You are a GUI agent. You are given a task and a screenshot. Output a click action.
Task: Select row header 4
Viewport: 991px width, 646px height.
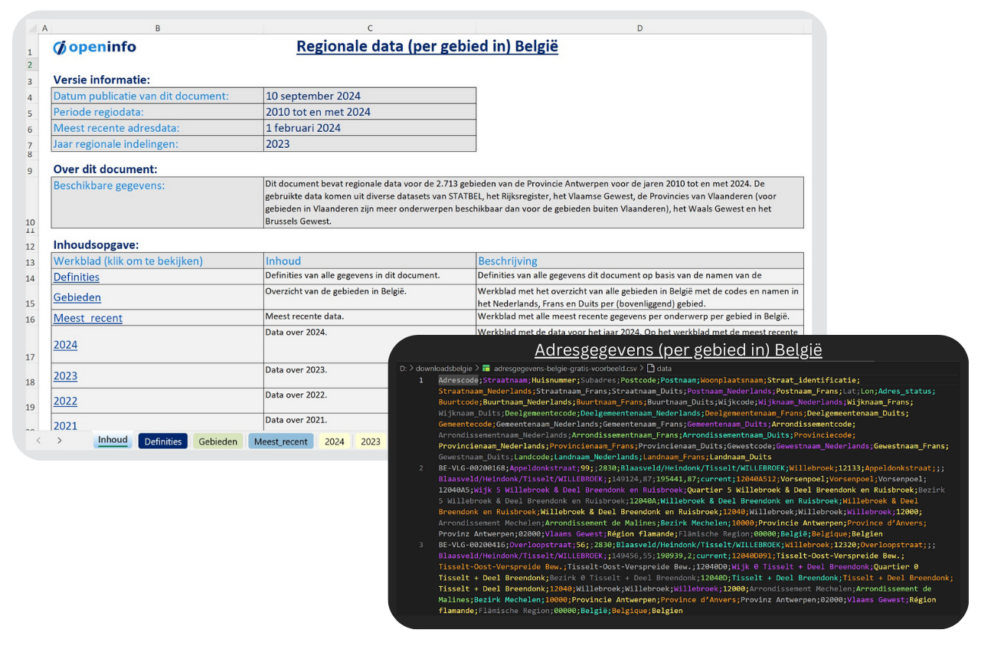click(x=30, y=97)
